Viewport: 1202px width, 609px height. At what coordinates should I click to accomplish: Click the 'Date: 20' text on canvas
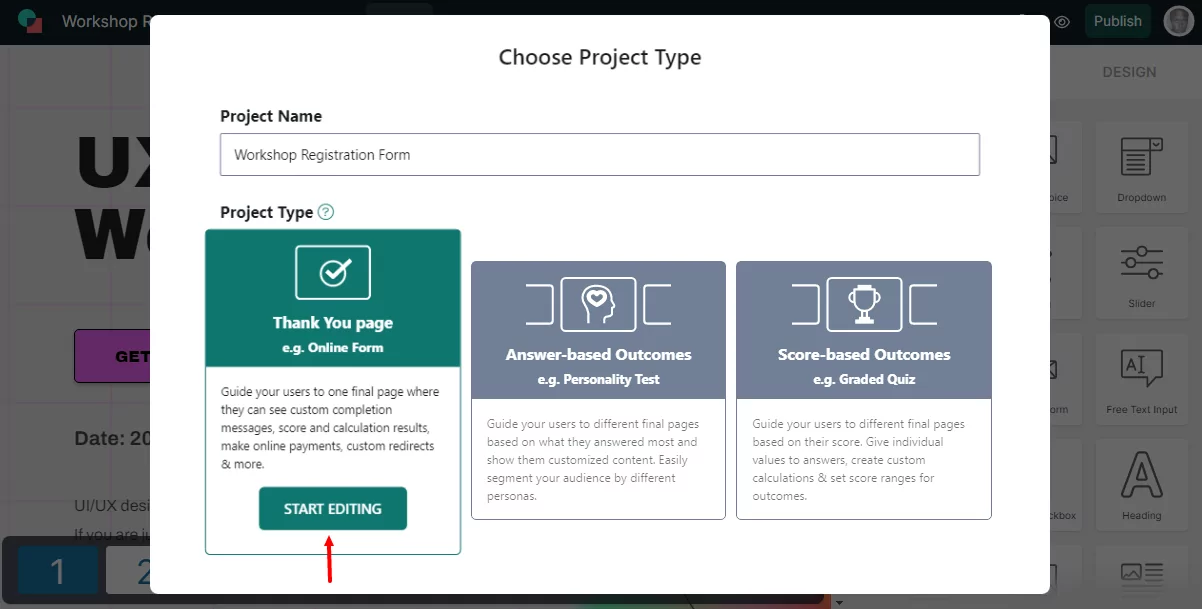click(112, 438)
